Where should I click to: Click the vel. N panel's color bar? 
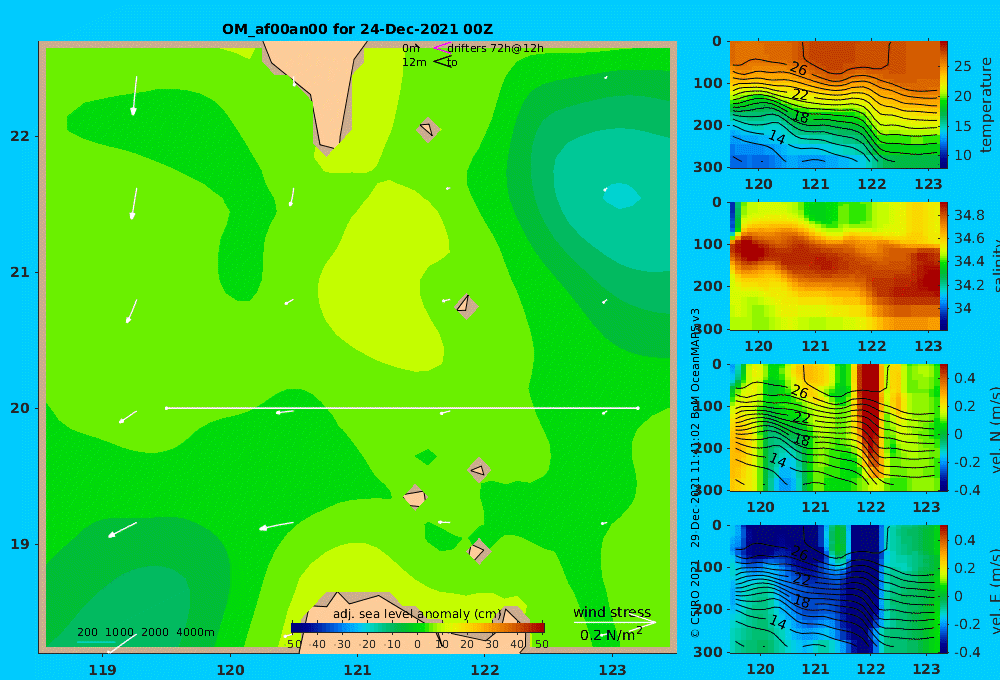click(x=943, y=427)
